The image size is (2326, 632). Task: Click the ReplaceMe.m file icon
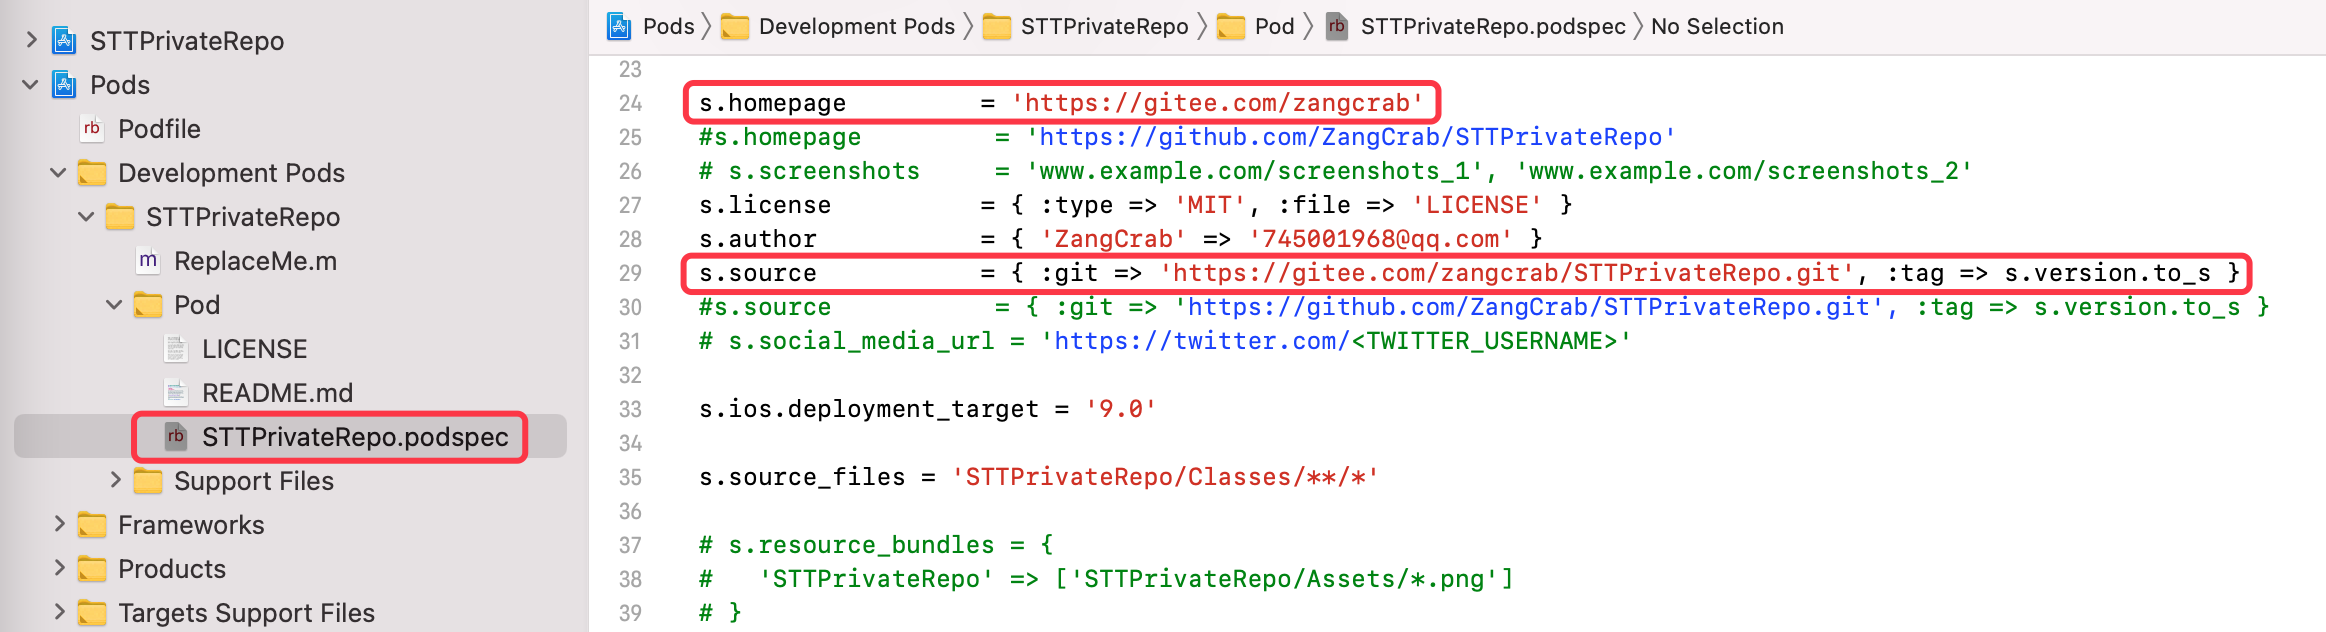click(148, 261)
